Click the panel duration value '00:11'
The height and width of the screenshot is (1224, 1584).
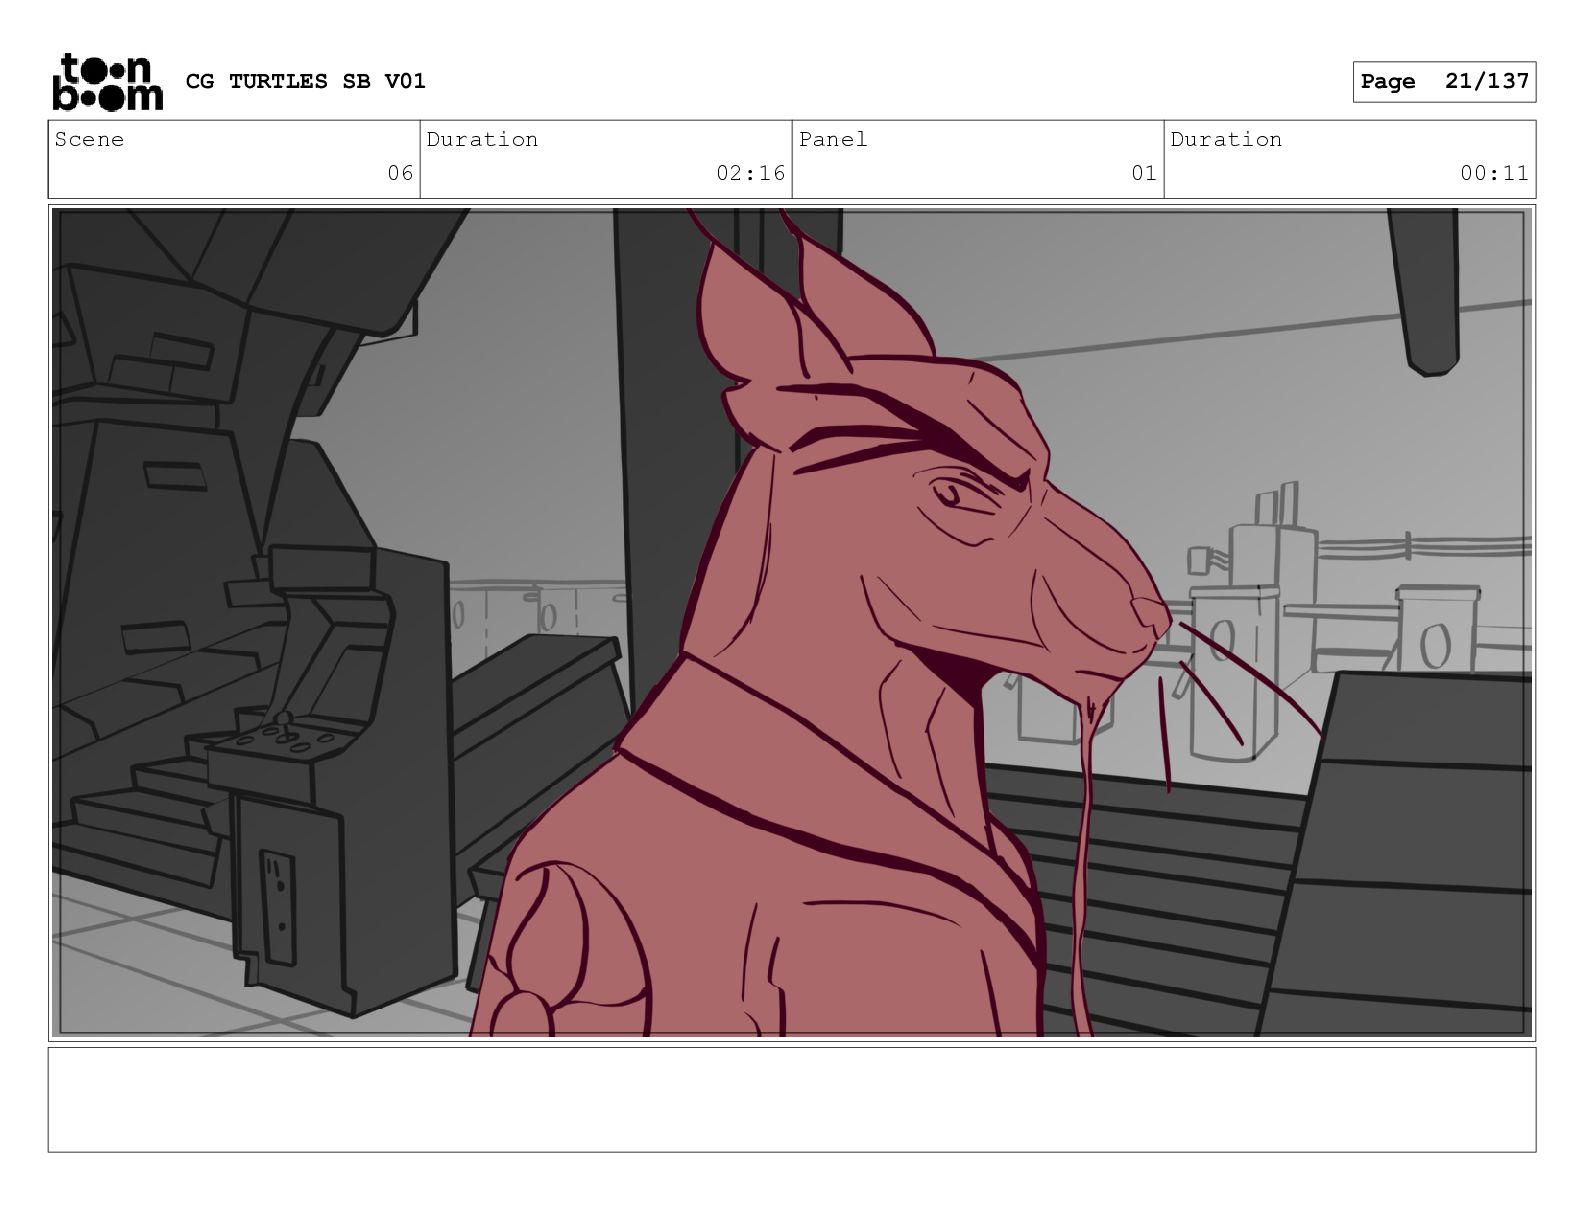[x=1494, y=173]
